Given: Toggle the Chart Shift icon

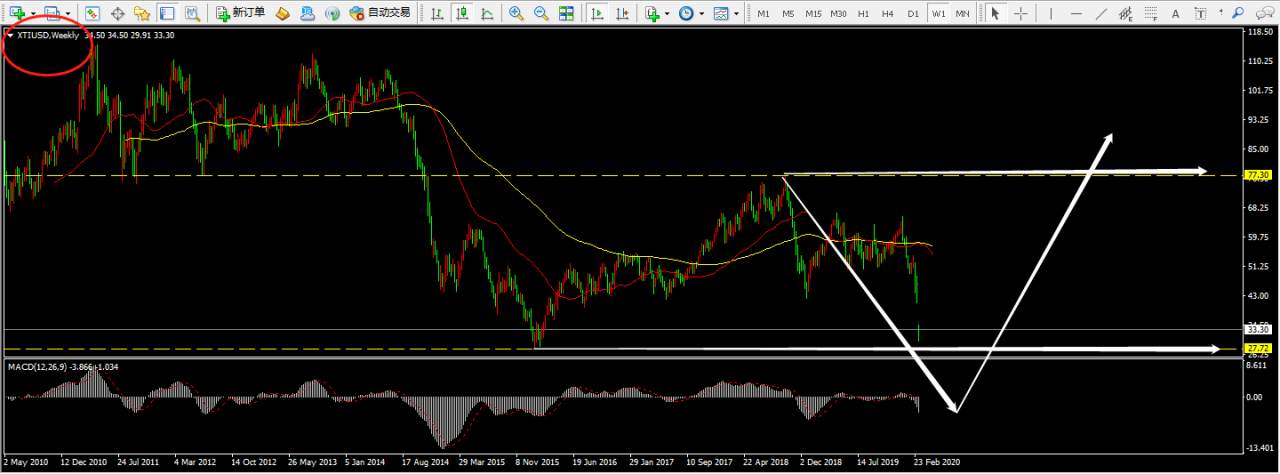Looking at the screenshot, I should click(x=622, y=13).
